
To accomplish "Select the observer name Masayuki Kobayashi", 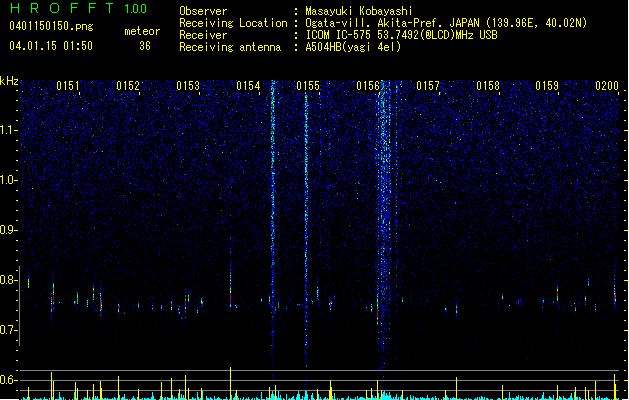I will [359, 11].
